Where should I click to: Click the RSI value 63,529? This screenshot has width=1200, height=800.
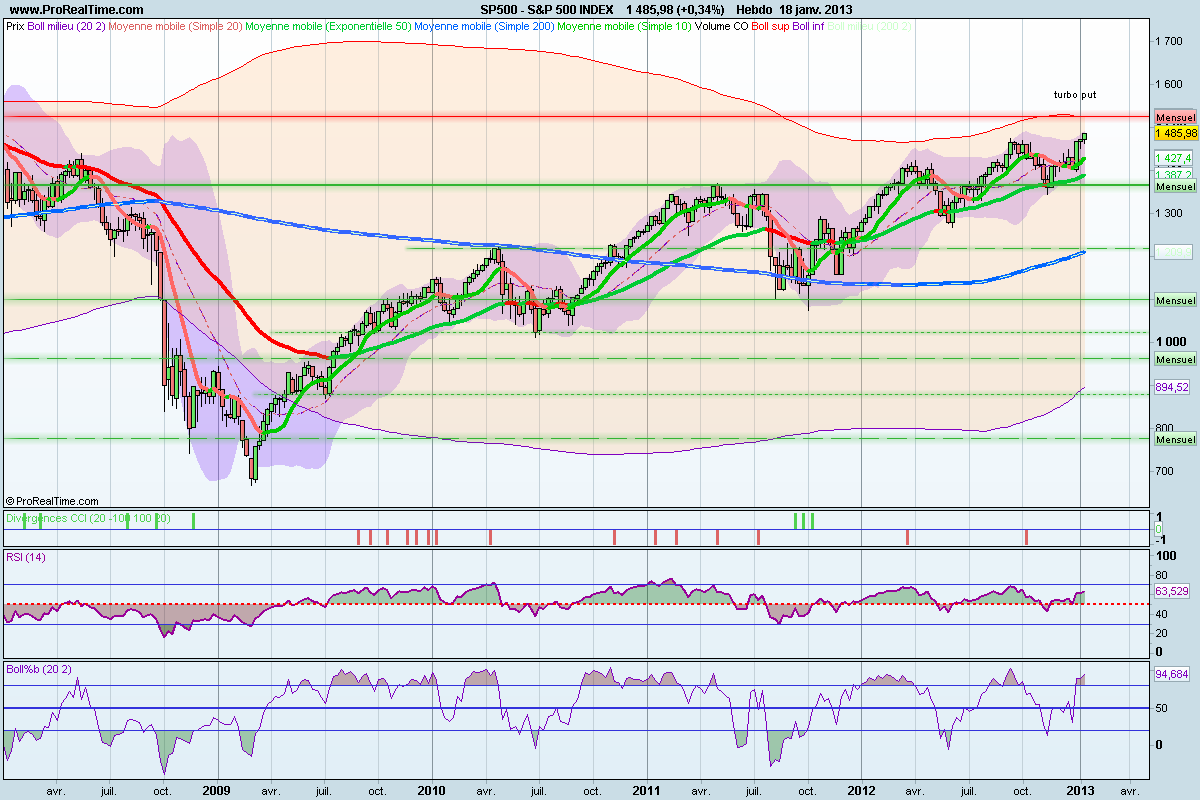point(1172,592)
